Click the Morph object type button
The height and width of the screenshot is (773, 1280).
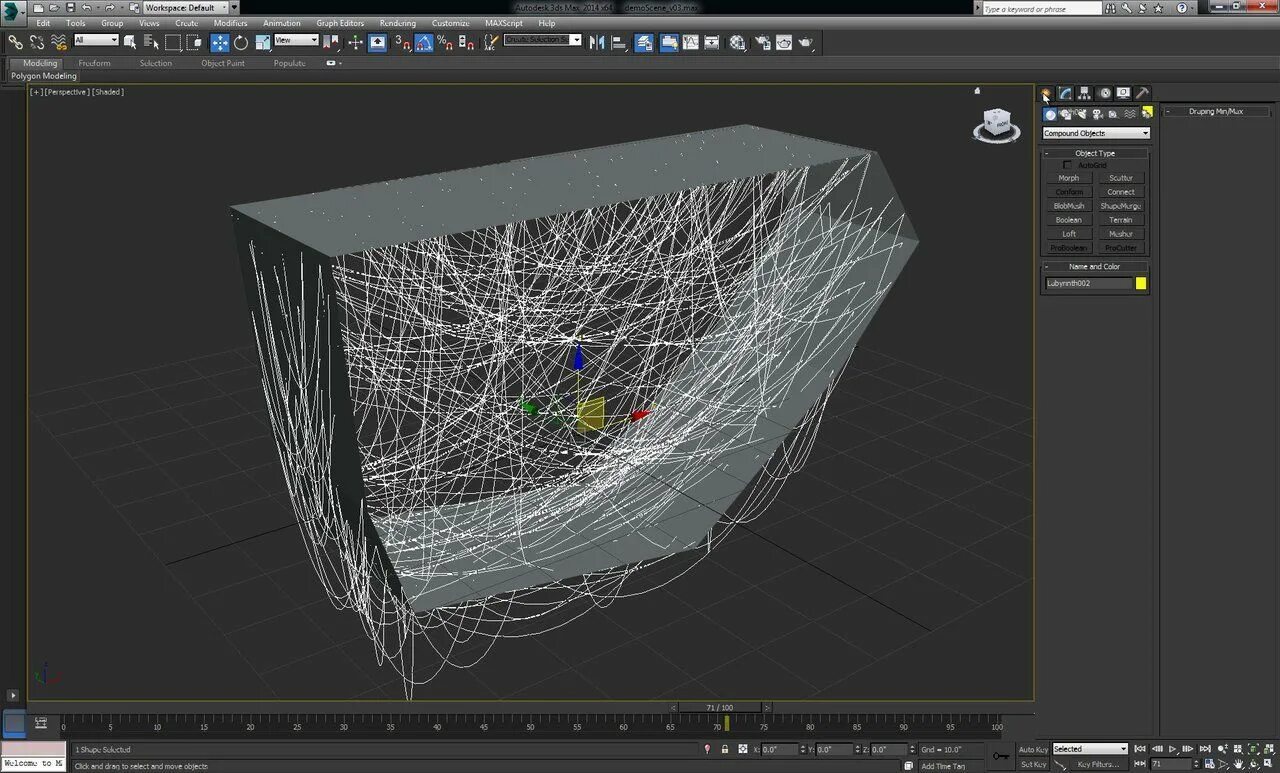pos(1068,178)
